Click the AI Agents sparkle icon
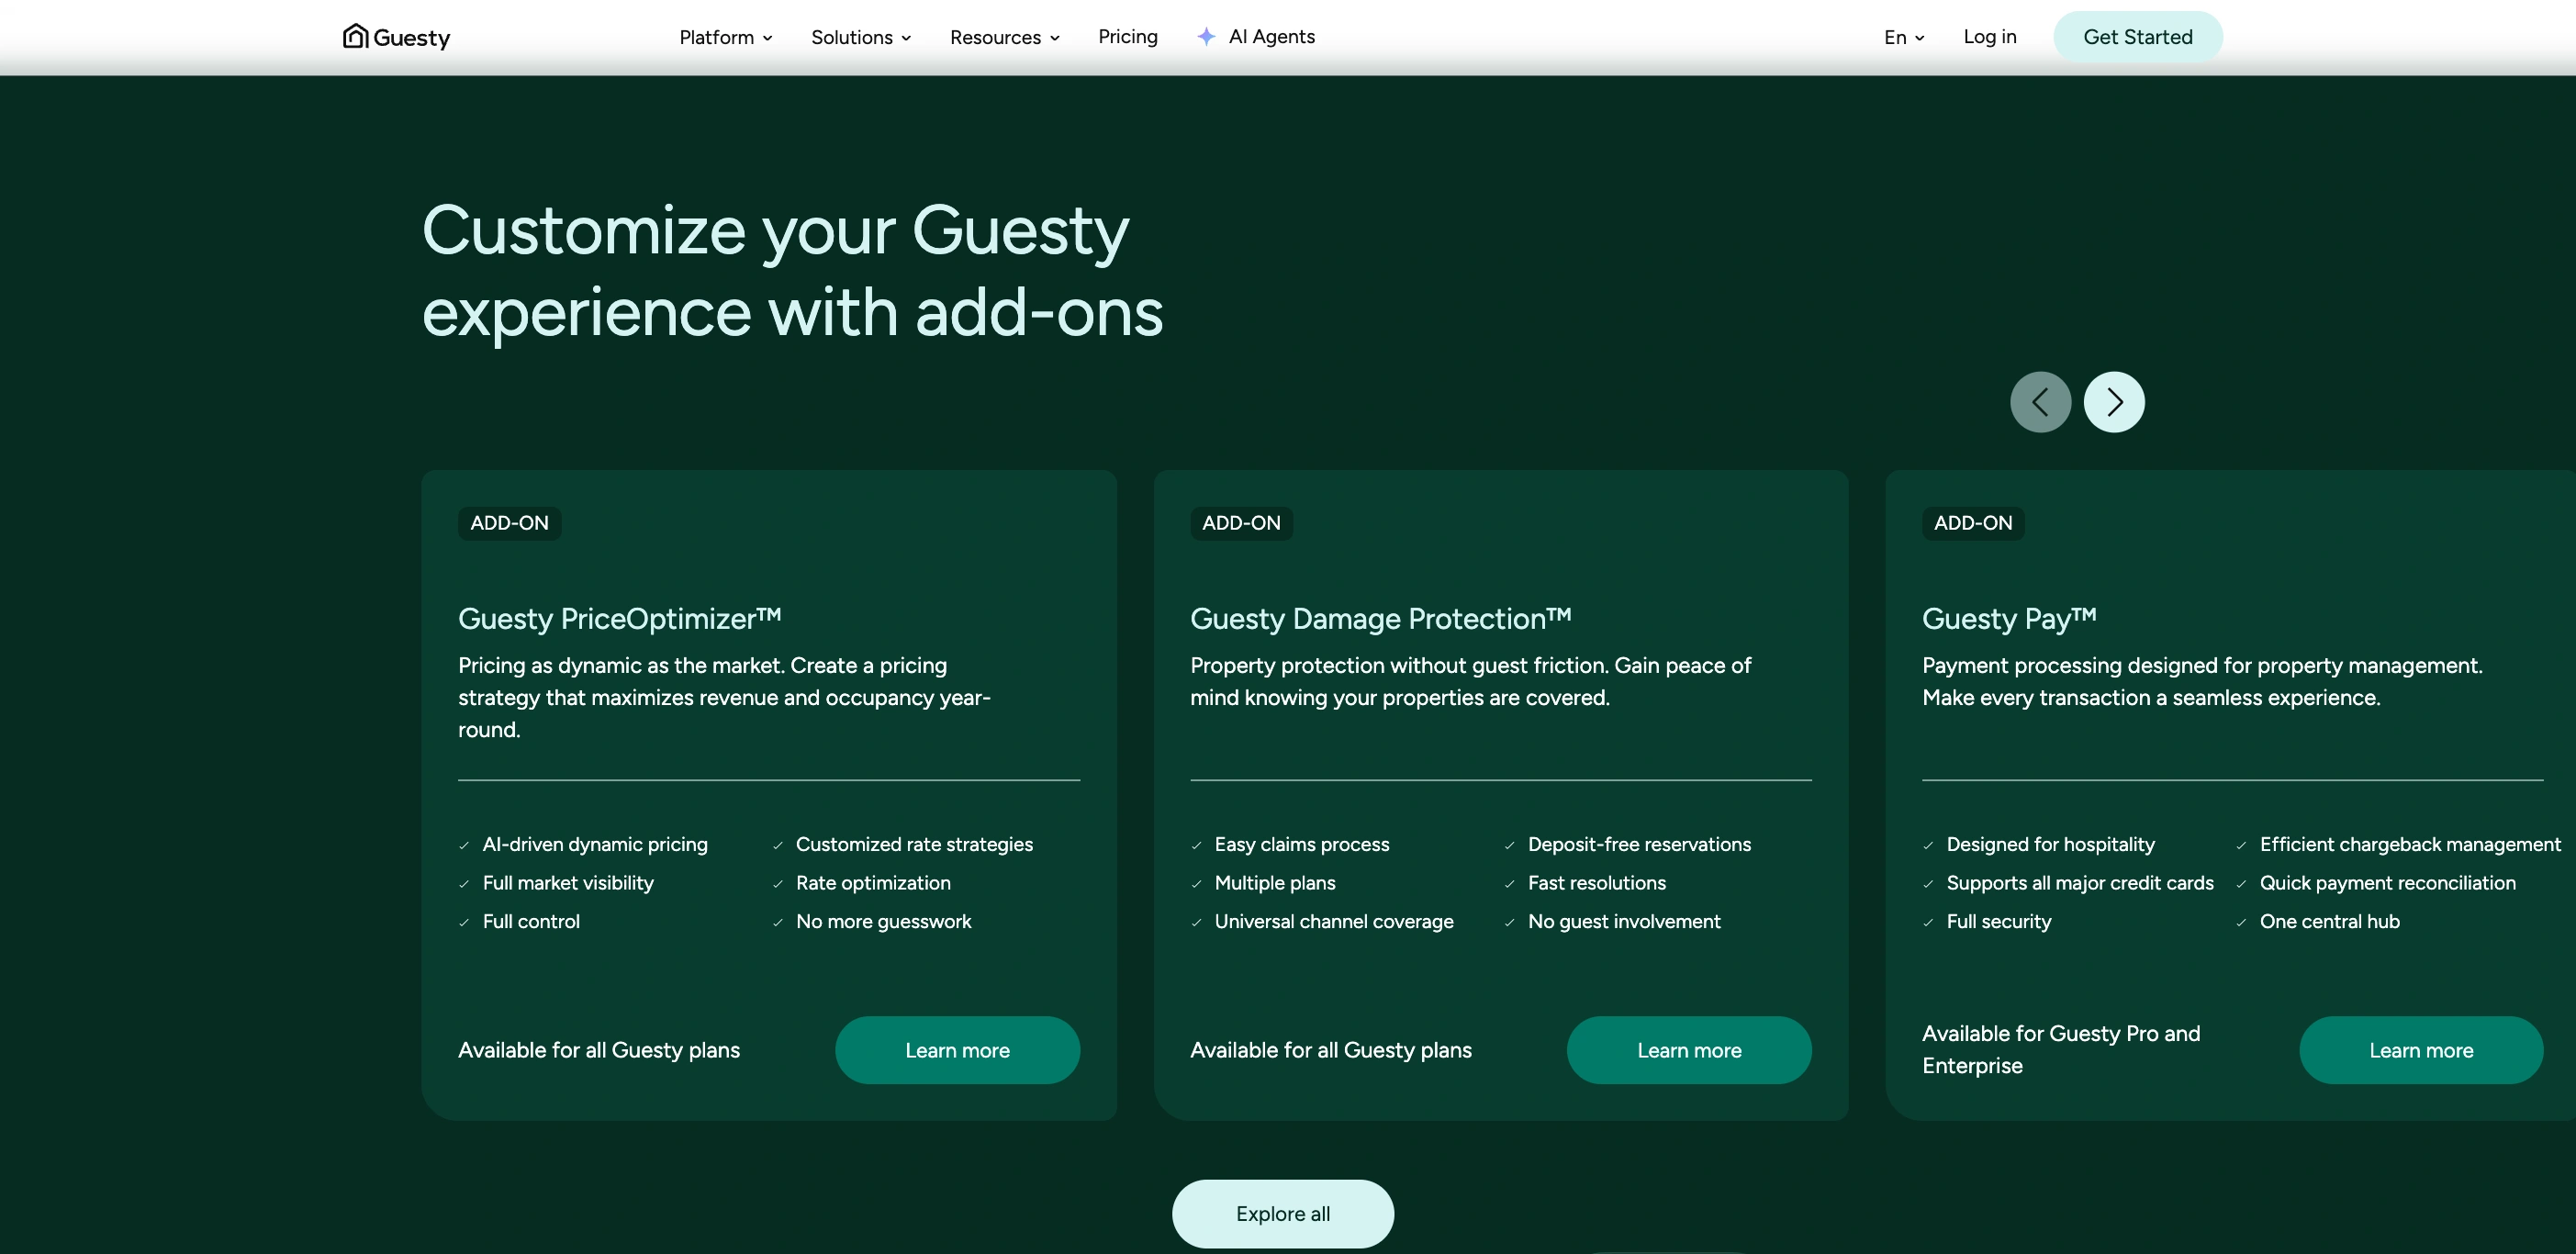This screenshot has height=1254, width=2576. 1206,37
